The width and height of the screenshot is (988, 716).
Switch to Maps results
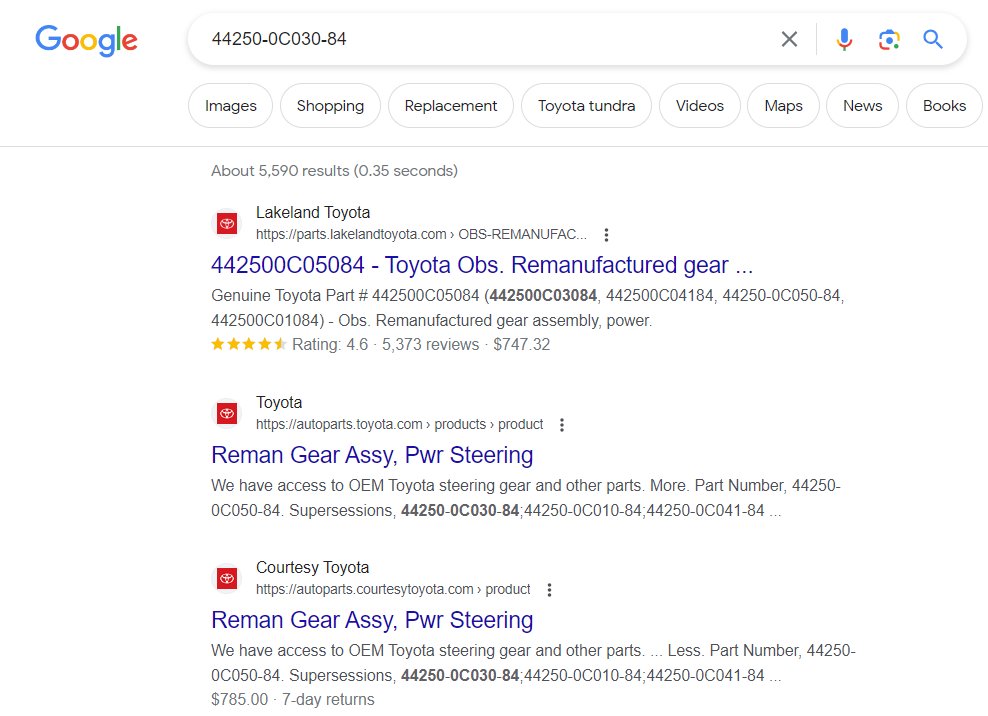coord(783,105)
